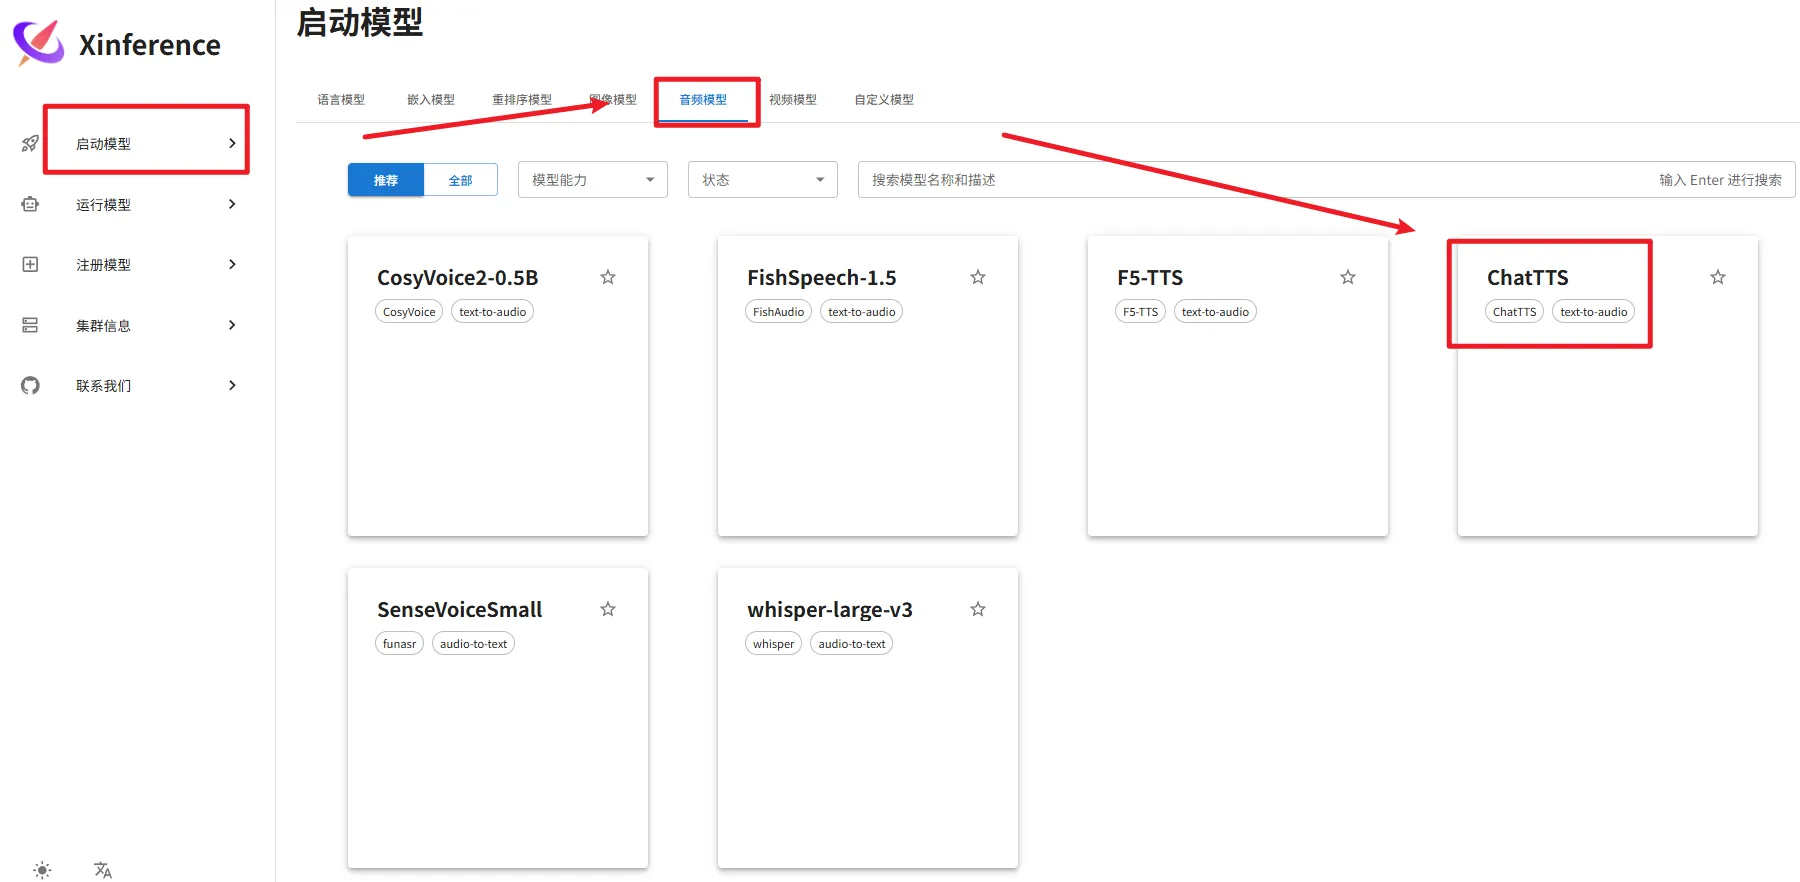This screenshot has height=882, width=1800.
Task: Open the 模型能力 dropdown
Action: [x=593, y=180]
